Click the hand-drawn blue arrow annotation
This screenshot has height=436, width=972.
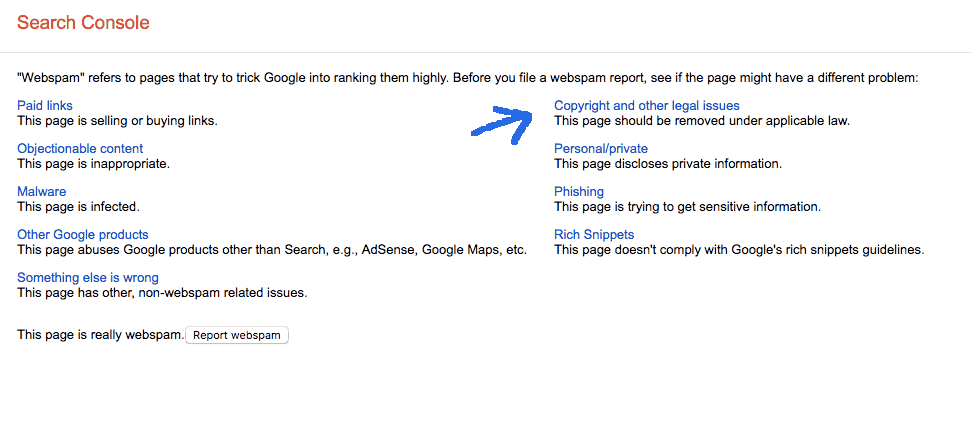503,125
